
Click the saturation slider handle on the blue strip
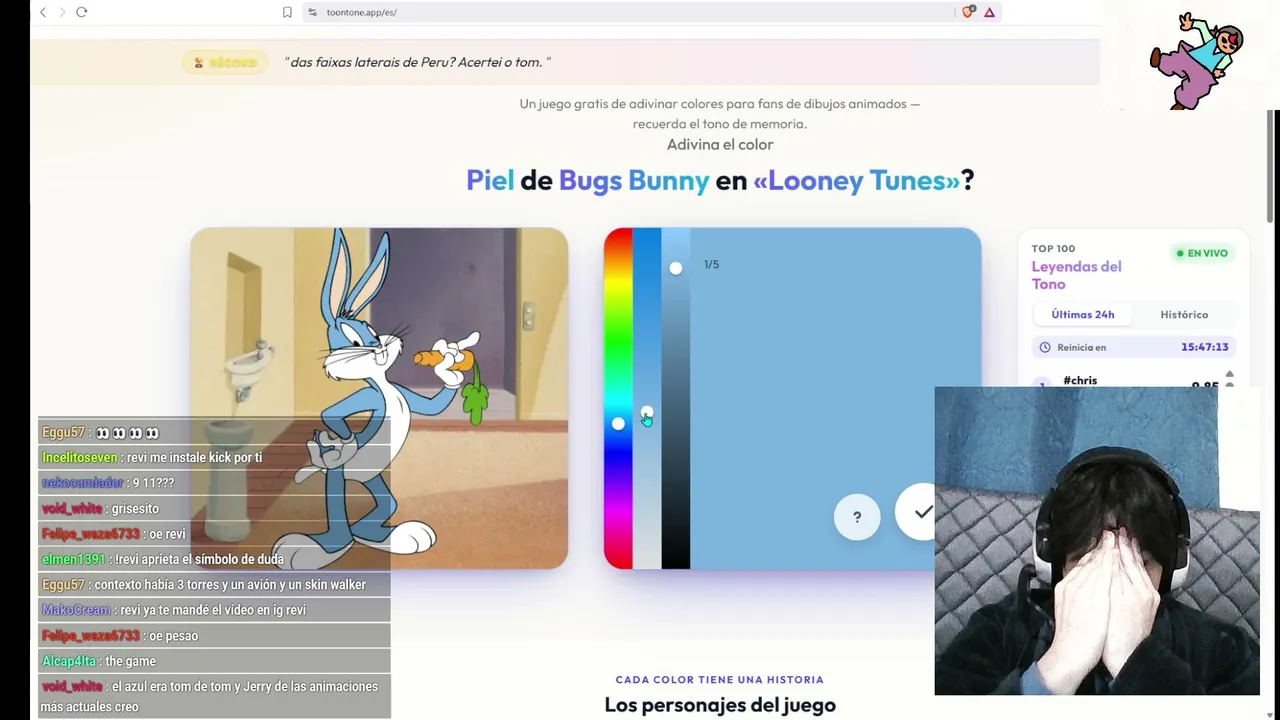click(x=647, y=414)
